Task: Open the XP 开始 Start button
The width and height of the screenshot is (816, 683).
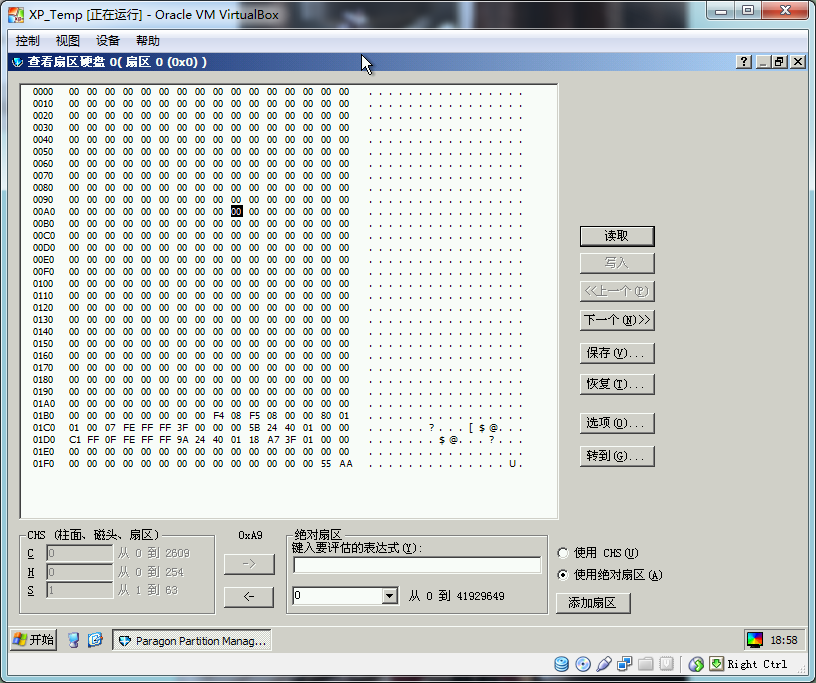Action: (33, 640)
